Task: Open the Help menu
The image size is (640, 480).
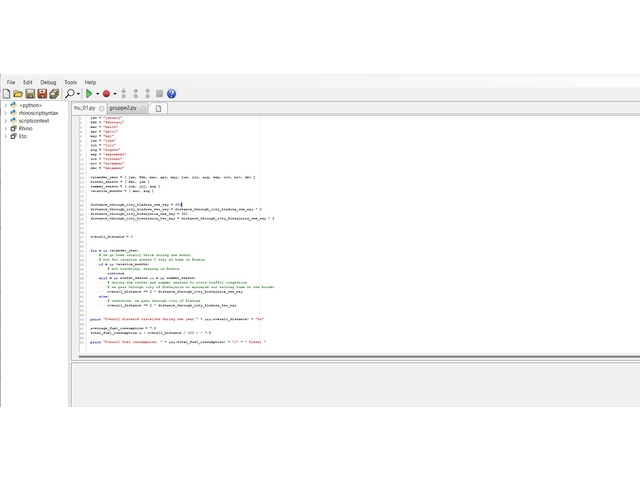Action: 90,82
